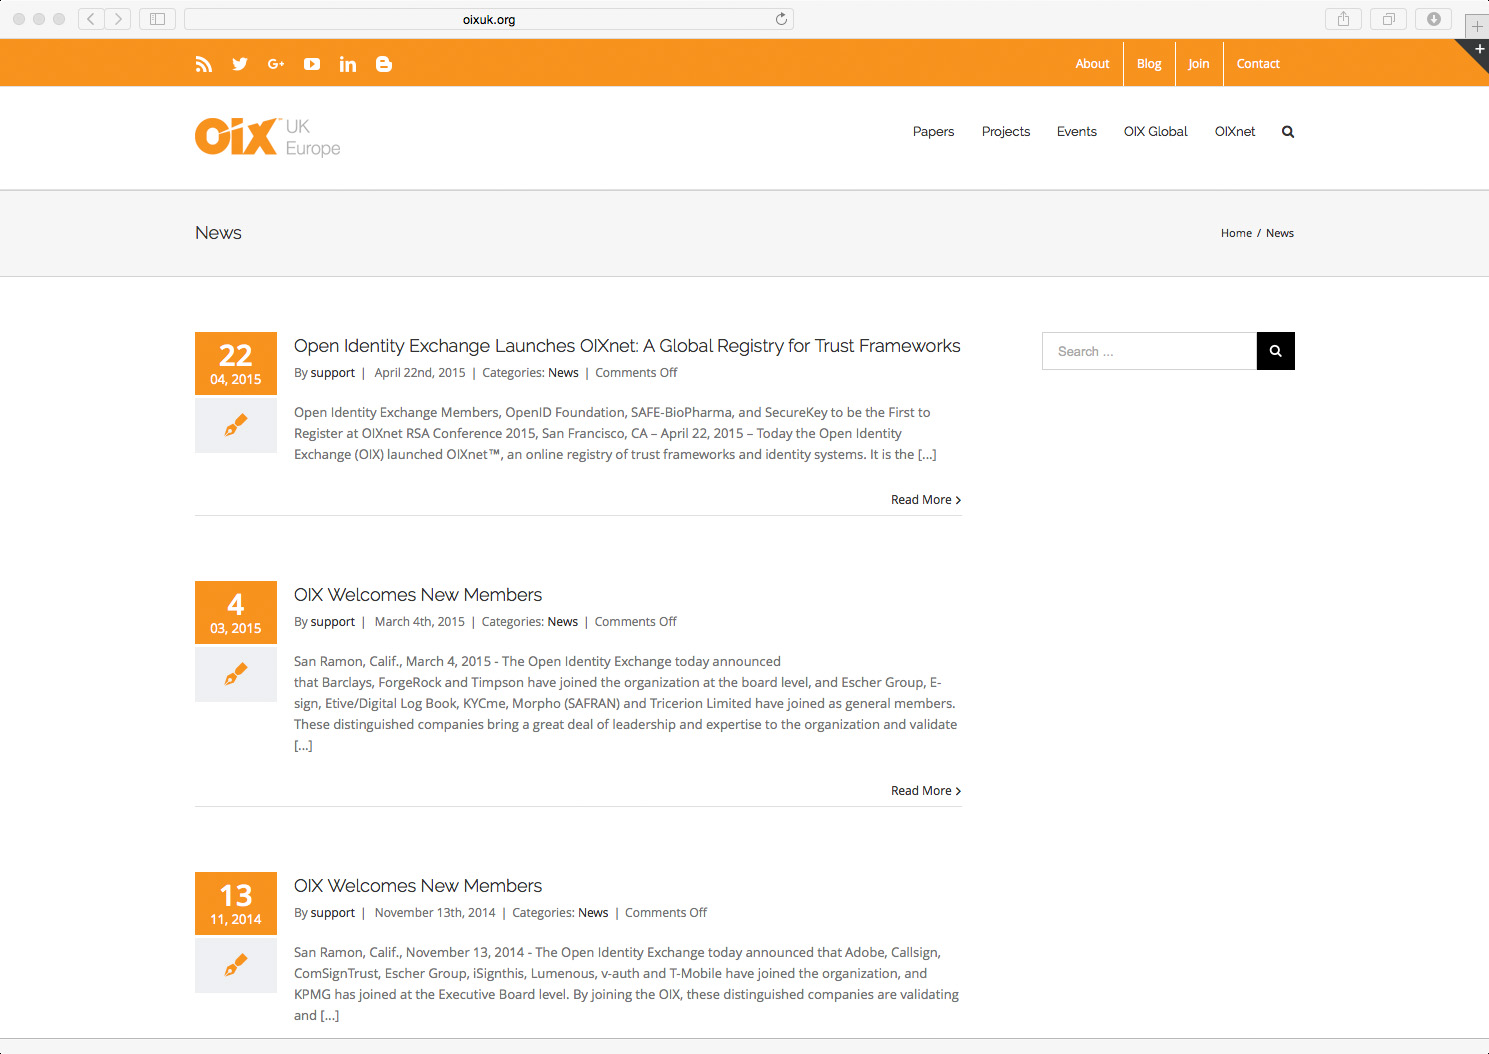The width and height of the screenshot is (1489, 1054).
Task: Open the LinkedIn icon
Action: 348,64
